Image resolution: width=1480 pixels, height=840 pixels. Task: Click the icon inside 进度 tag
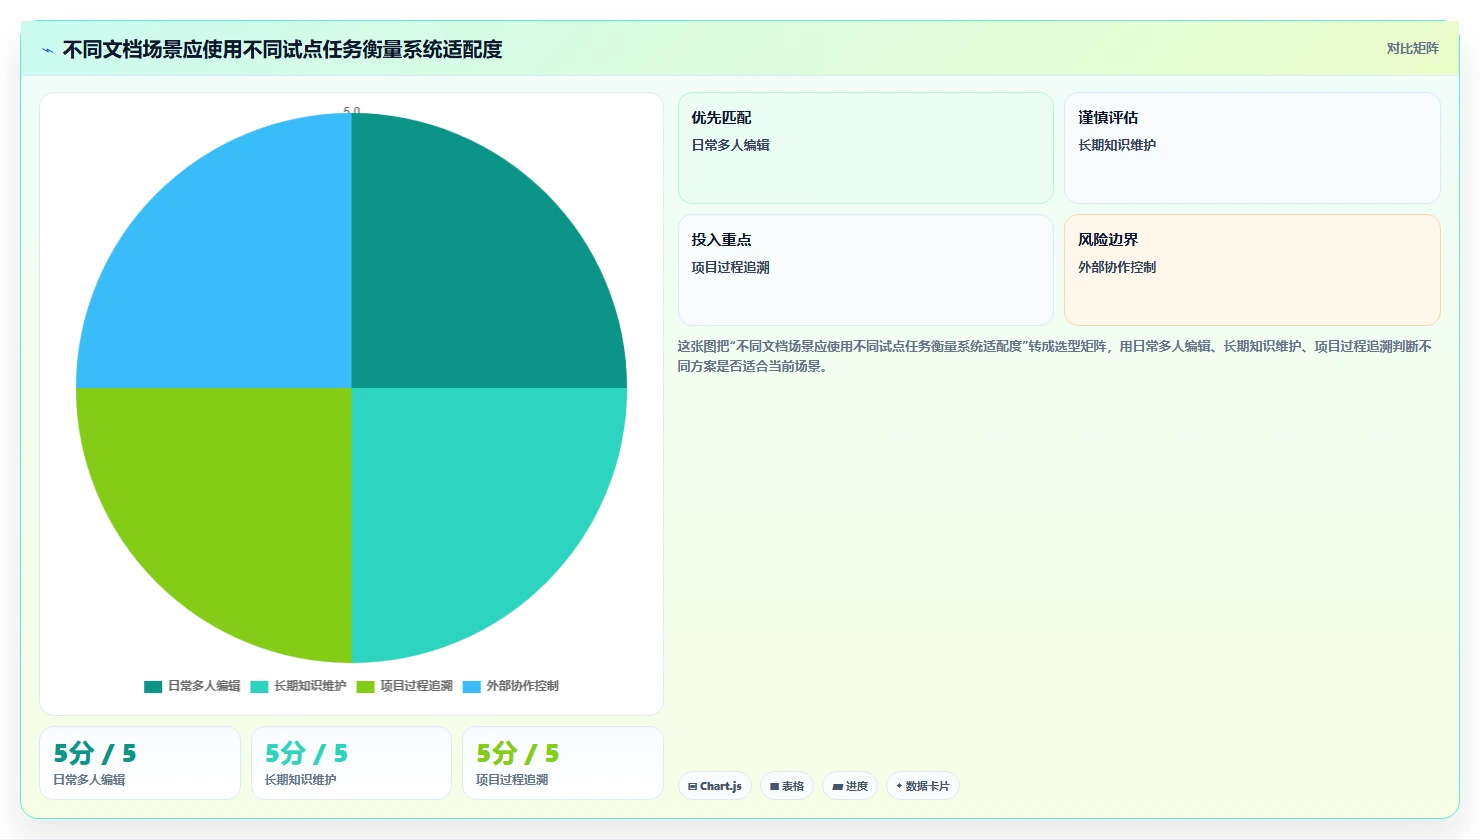click(837, 787)
